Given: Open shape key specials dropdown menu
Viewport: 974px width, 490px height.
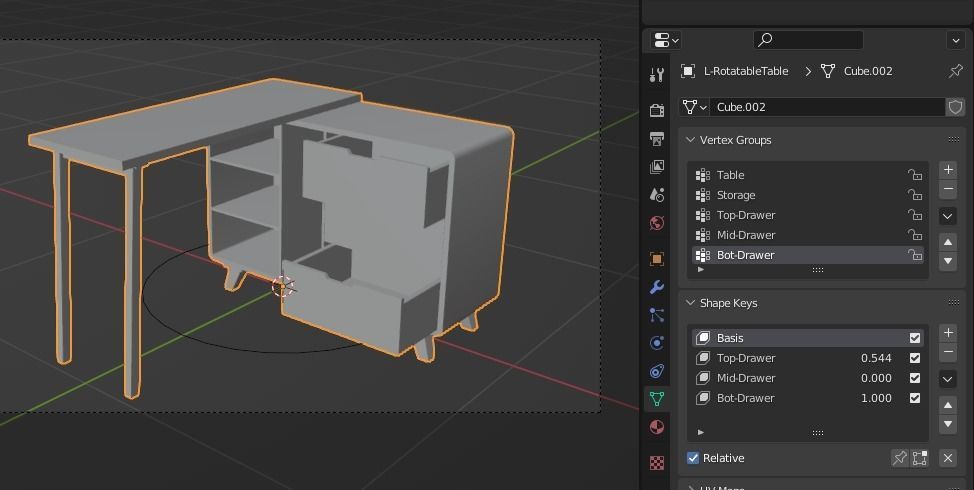Looking at the screenshot, I should pyautogui.click(x=948, y=379).
